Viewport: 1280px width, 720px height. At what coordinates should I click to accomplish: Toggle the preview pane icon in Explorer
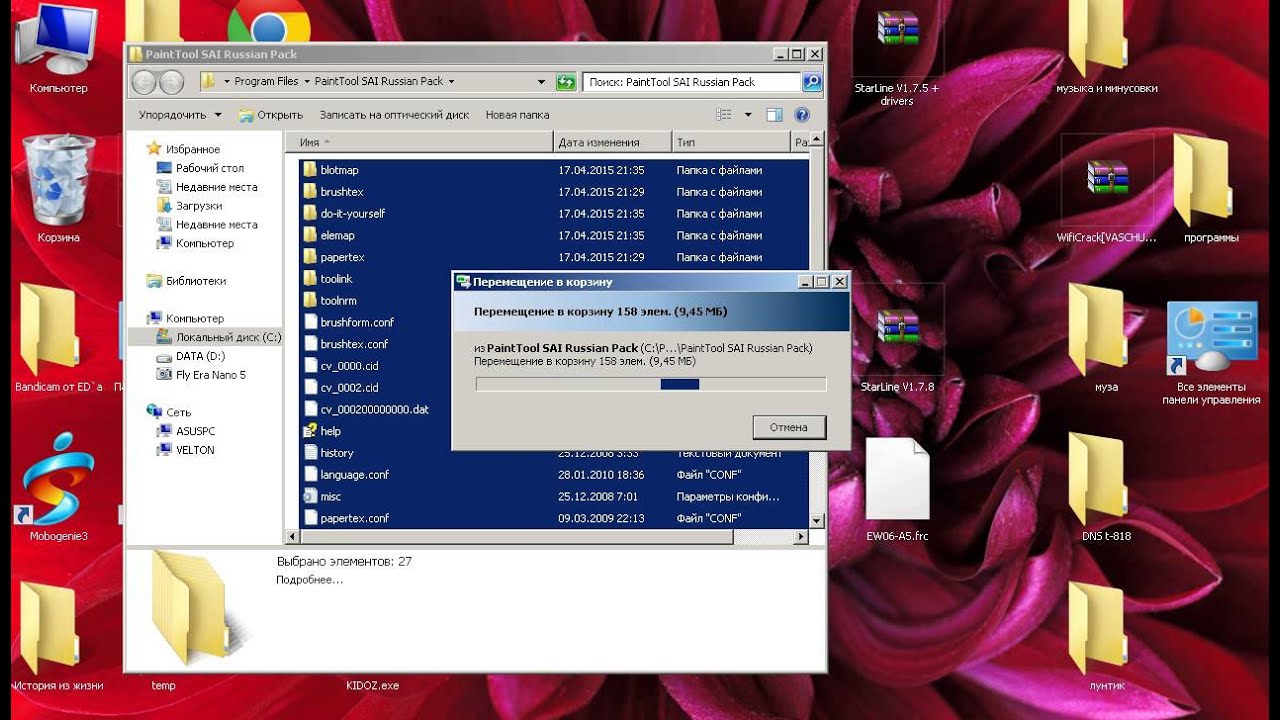[x=774, y=115]
